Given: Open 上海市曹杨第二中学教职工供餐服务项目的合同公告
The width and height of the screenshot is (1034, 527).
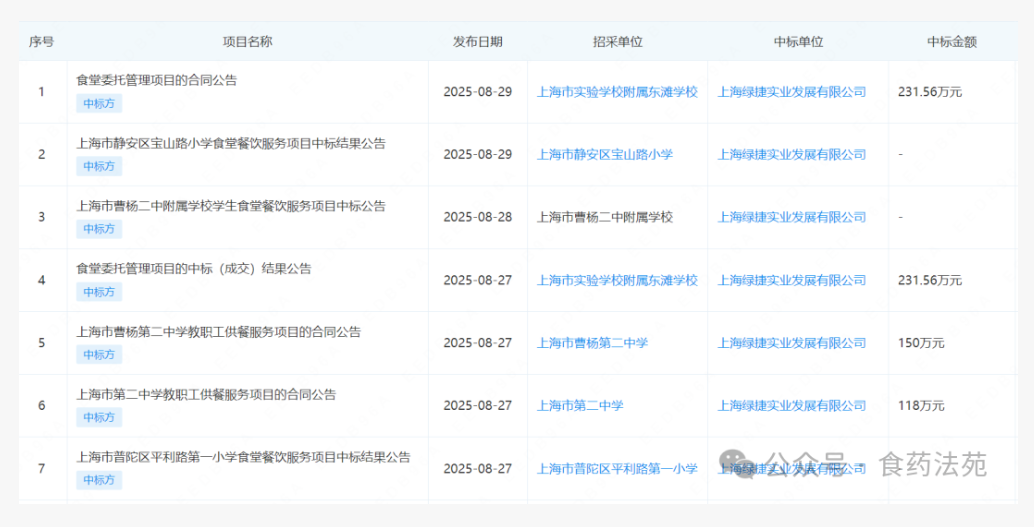Looking at the screenshot, I should (218, 332).
